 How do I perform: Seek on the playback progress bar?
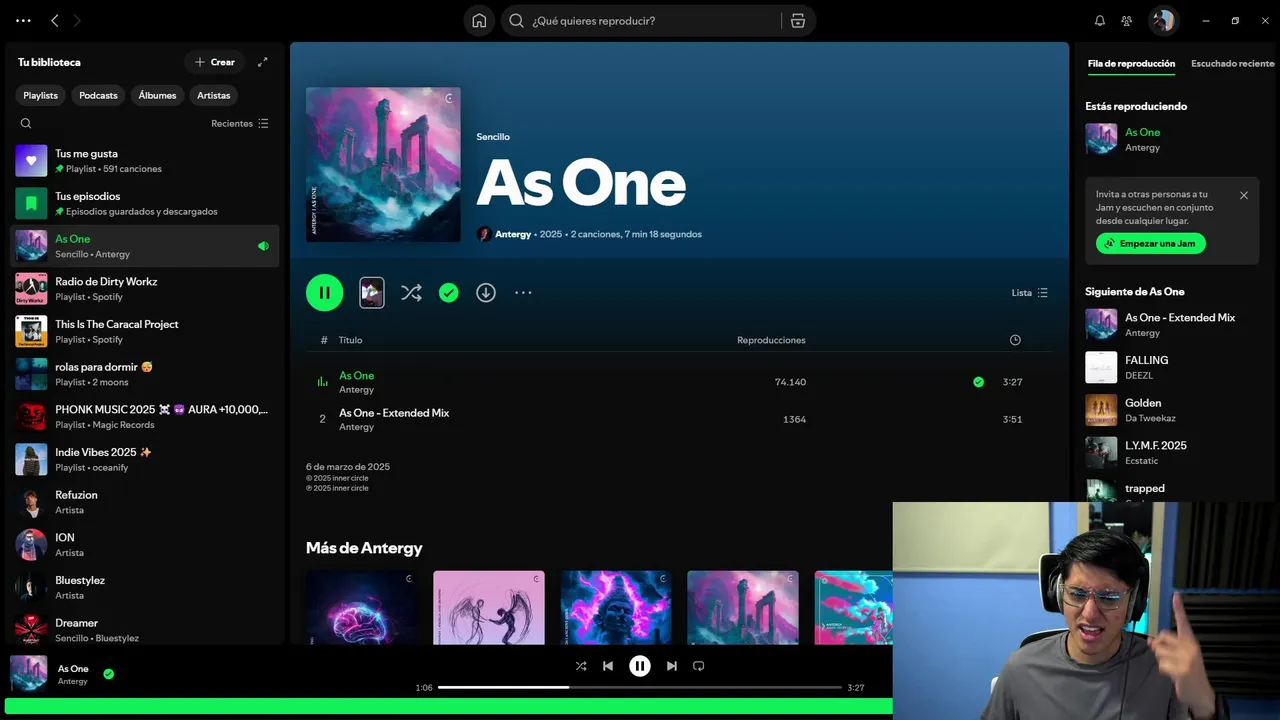pyautogui.click(x=640, y=687)
